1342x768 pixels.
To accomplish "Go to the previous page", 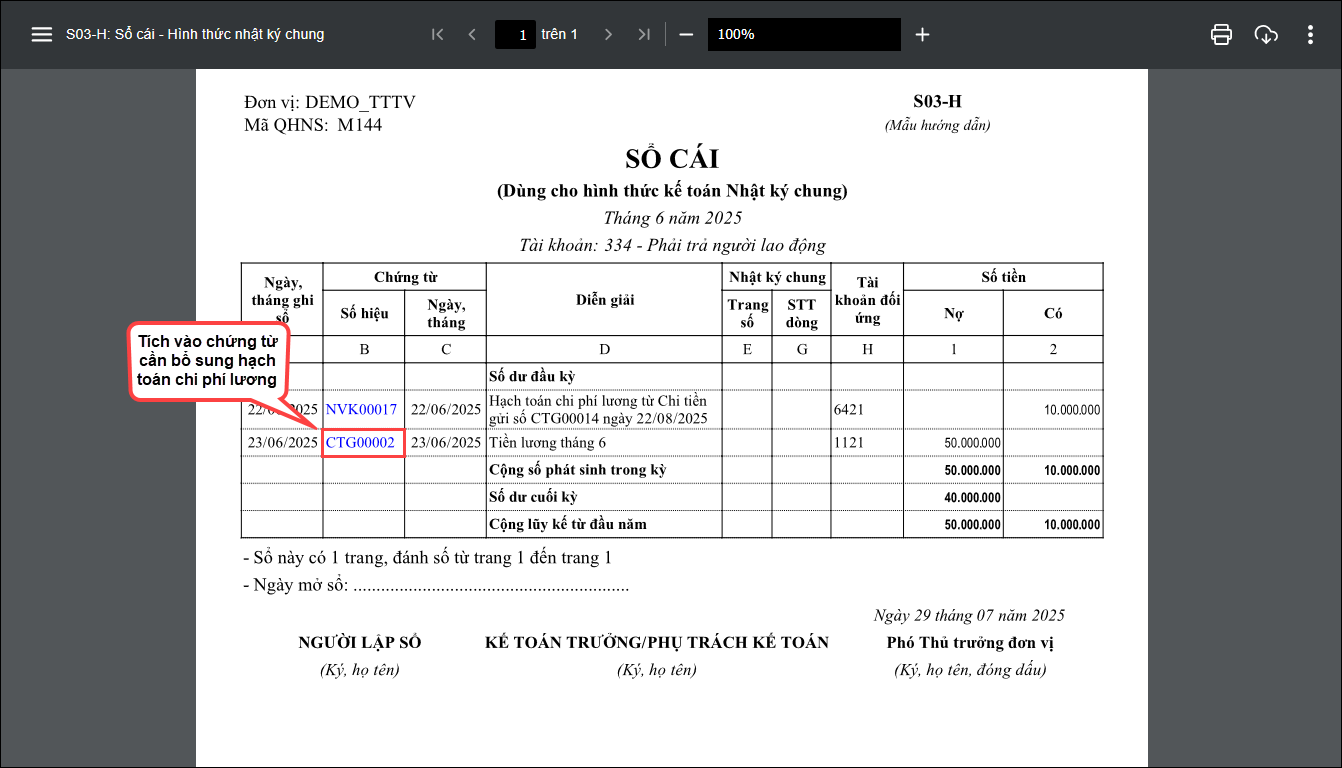I will click(472, 34).
